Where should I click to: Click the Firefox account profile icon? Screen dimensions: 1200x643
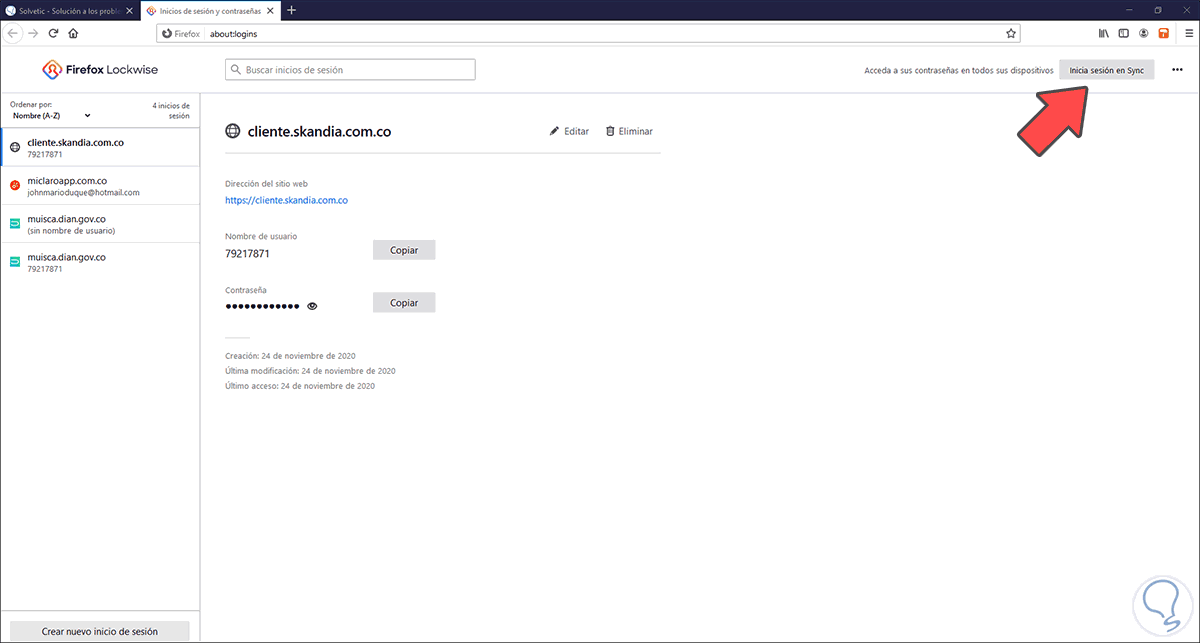(x=1143, y=33)
